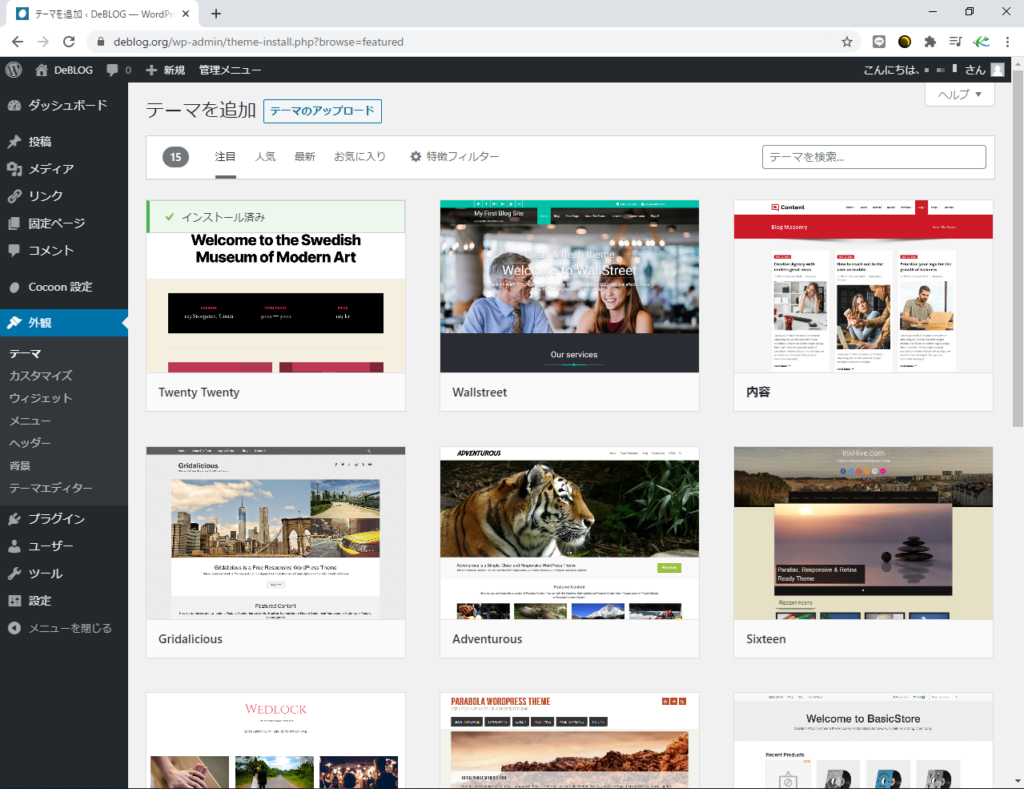Screen dimensions: 1024x789
Task: Open the DeBLOG home icon link
Action: [x=41, y=70]
